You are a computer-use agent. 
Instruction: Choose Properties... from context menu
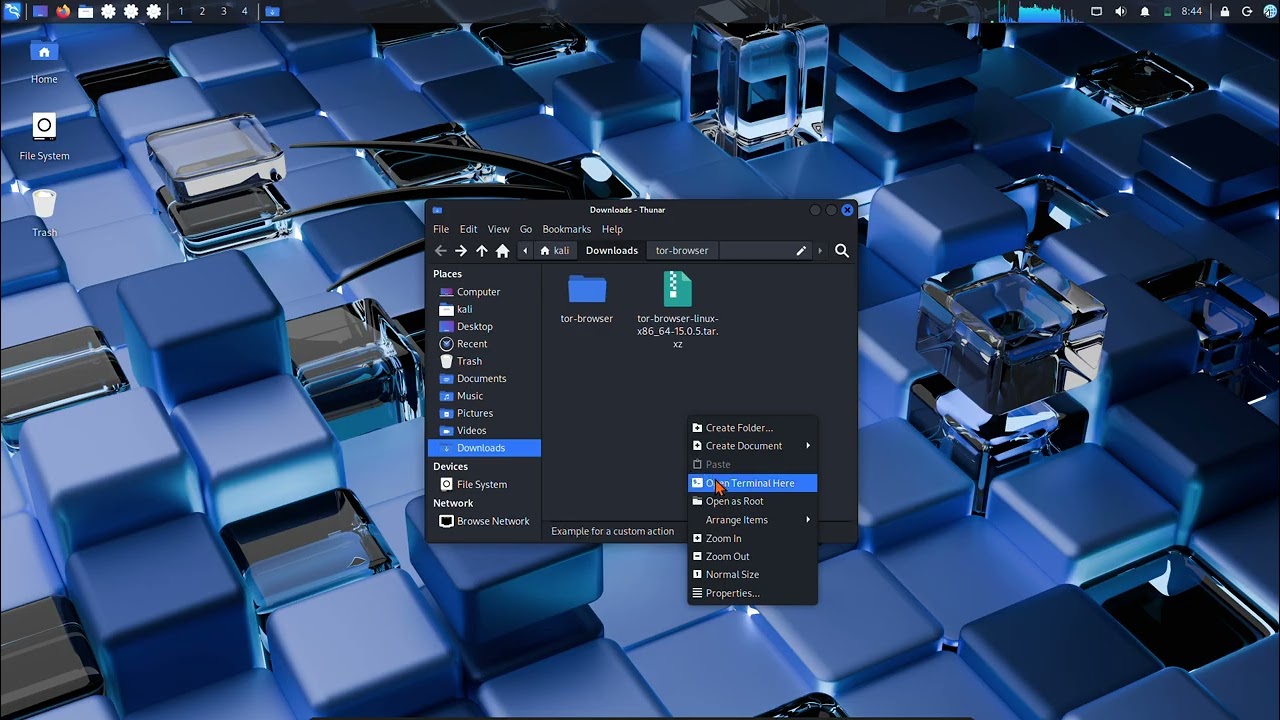(x=753, y=593)
